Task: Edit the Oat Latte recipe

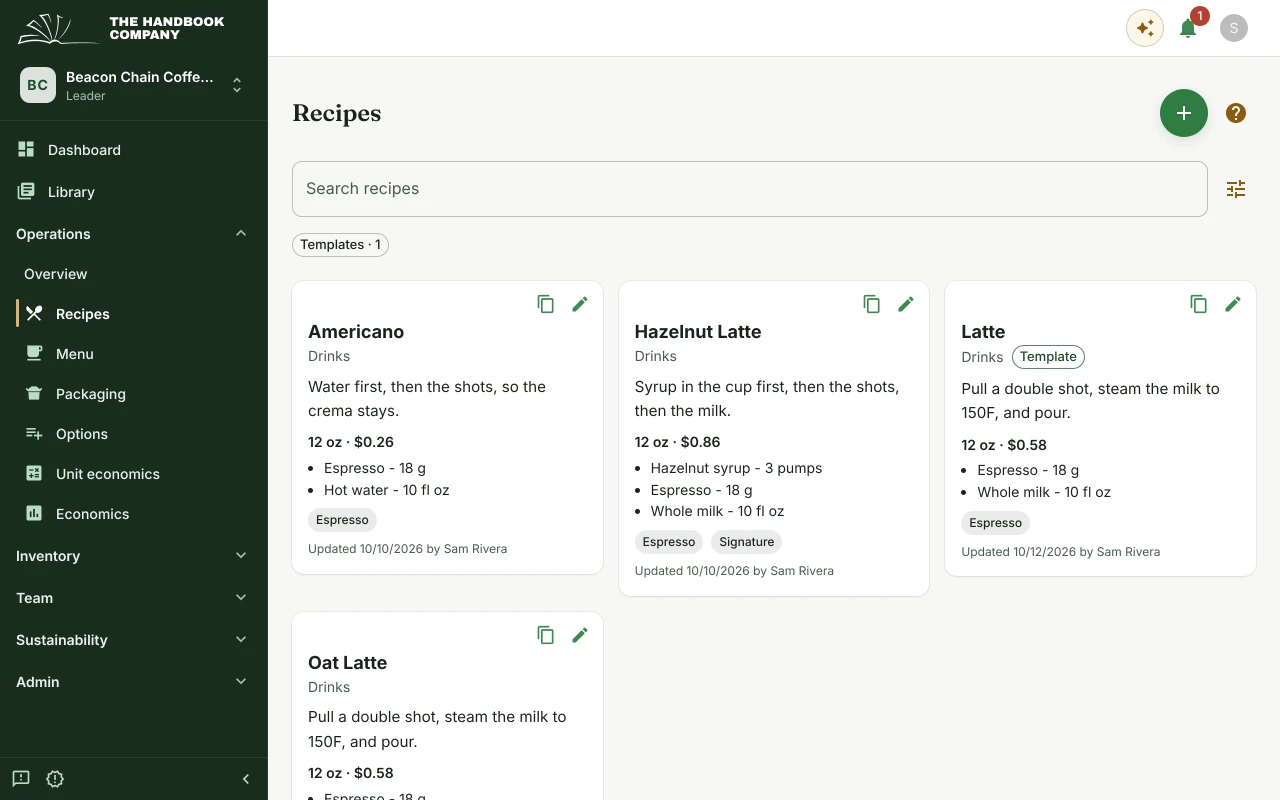Action: click(580, 635)
